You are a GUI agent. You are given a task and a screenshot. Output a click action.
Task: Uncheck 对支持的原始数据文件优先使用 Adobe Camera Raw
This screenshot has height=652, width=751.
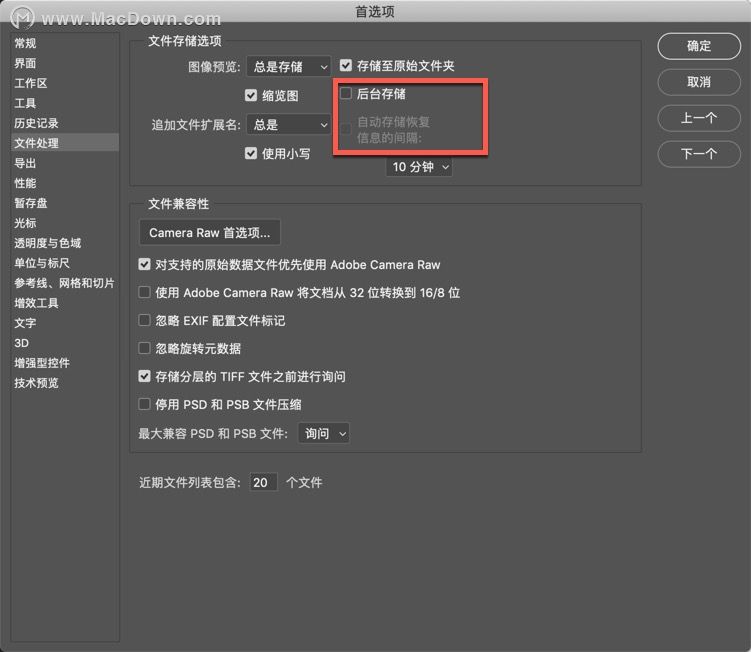coord(144,264)
